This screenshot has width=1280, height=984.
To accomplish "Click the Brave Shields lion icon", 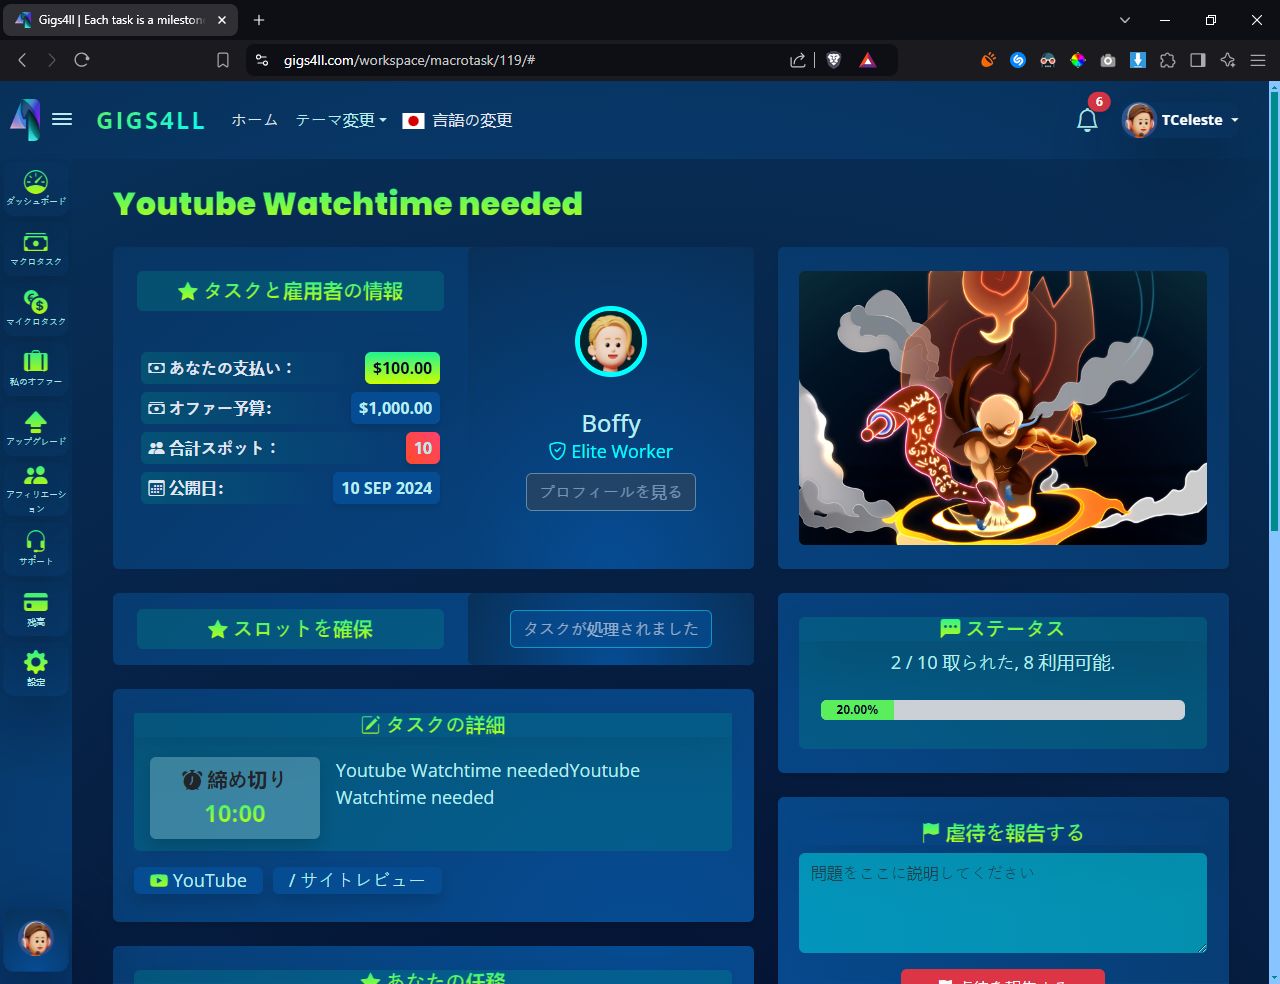I will pos(834,60).
